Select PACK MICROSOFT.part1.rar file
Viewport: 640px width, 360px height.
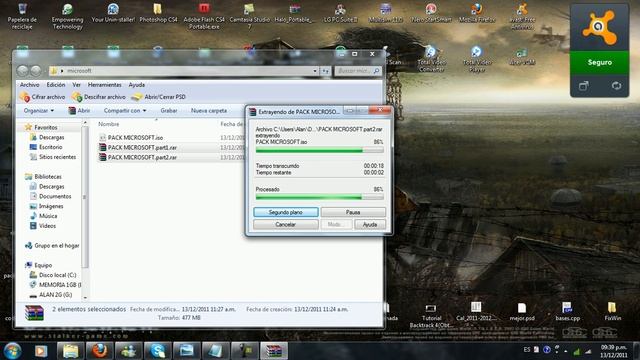(142, 147)
